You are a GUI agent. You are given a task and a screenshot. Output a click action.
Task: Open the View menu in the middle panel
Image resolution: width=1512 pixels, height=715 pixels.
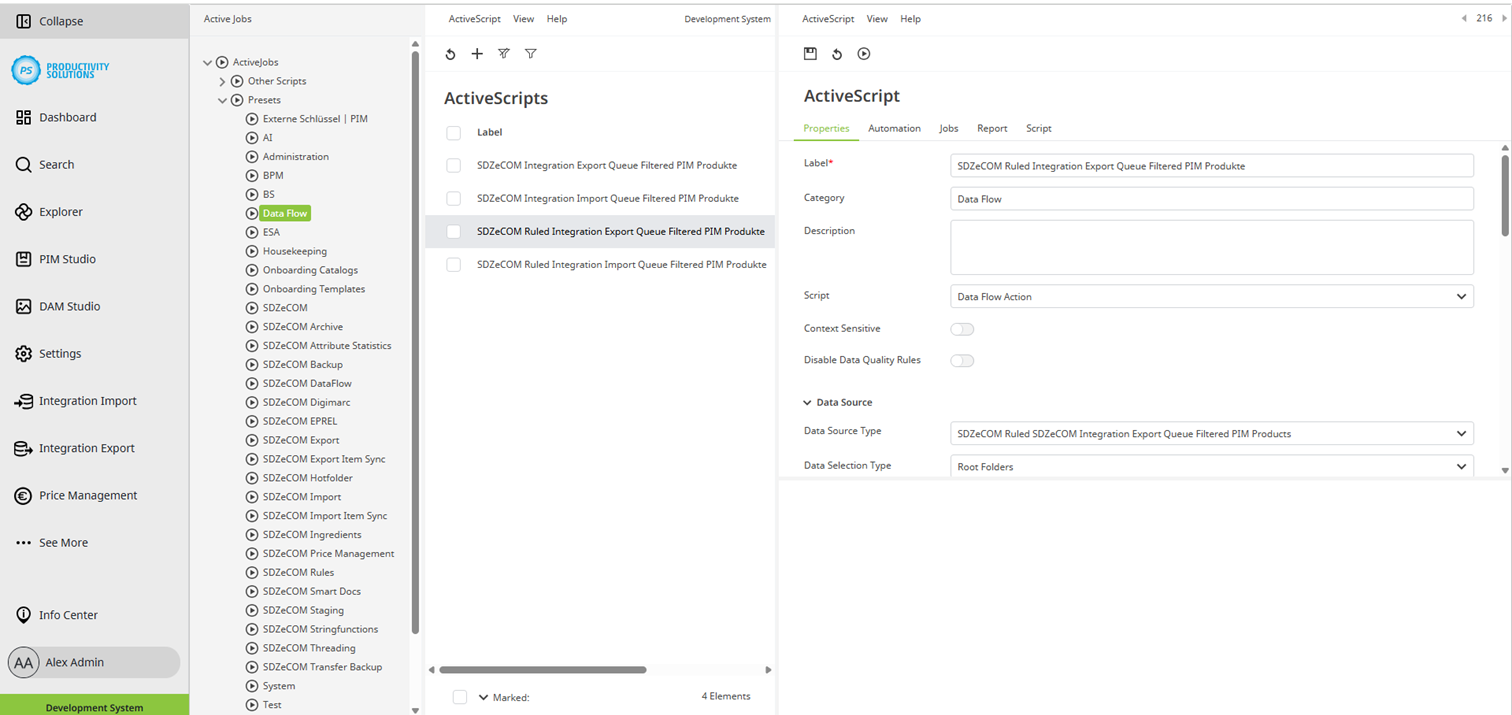point(523,18)
